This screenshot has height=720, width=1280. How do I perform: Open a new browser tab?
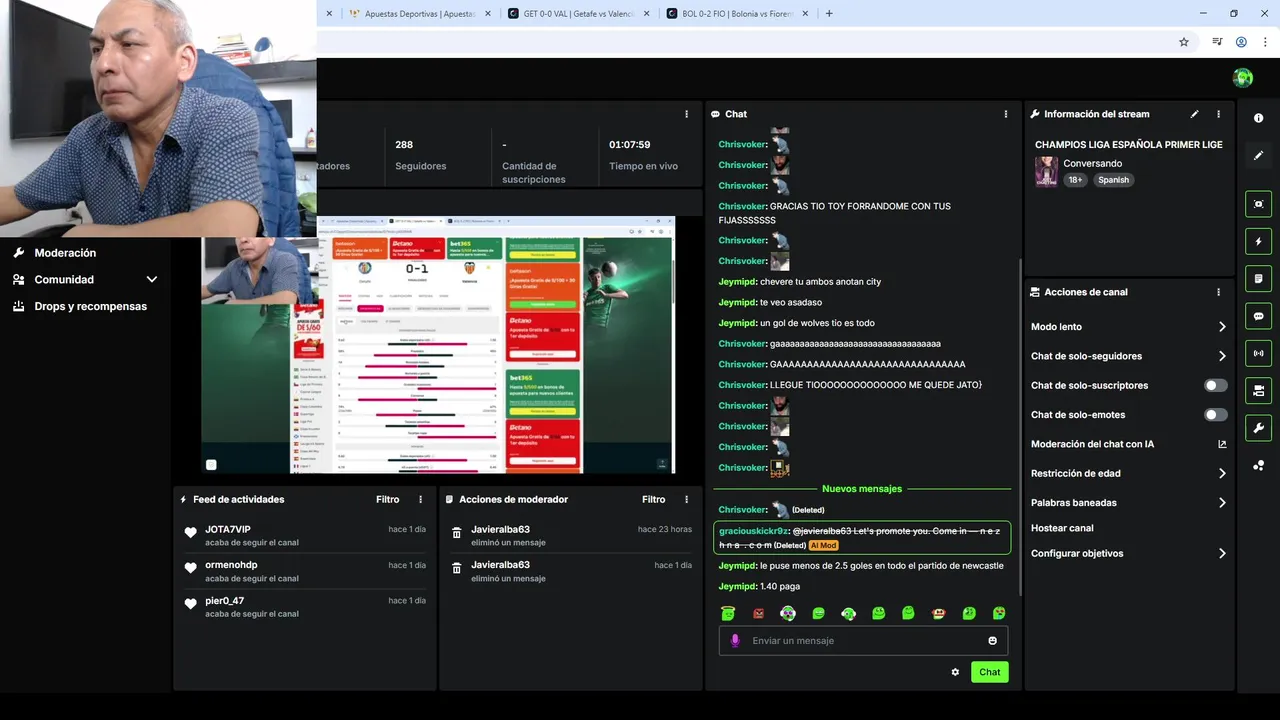829,14
